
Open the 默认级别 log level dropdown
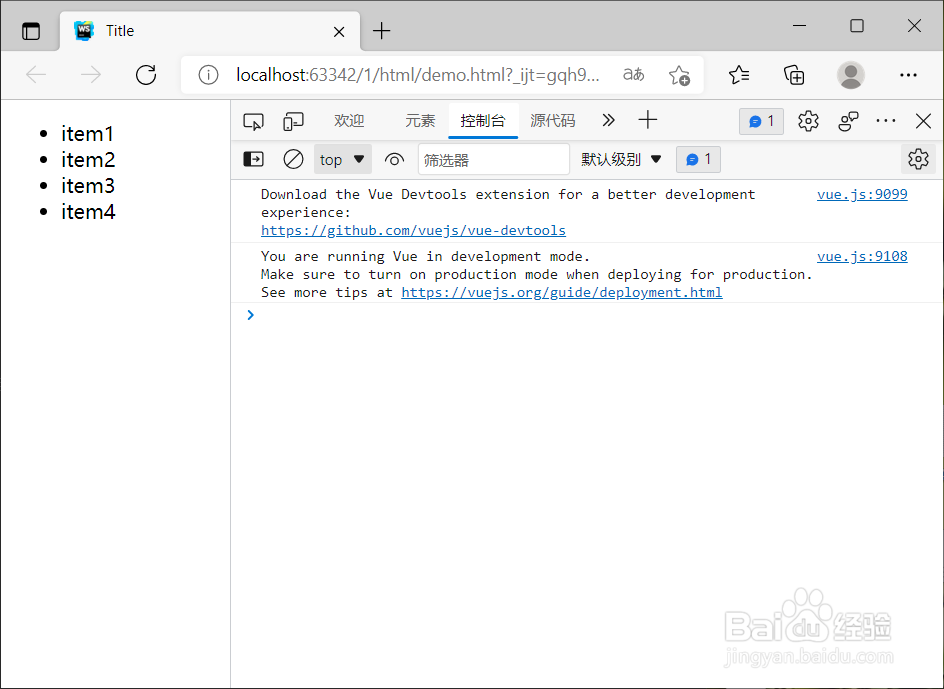621,159
